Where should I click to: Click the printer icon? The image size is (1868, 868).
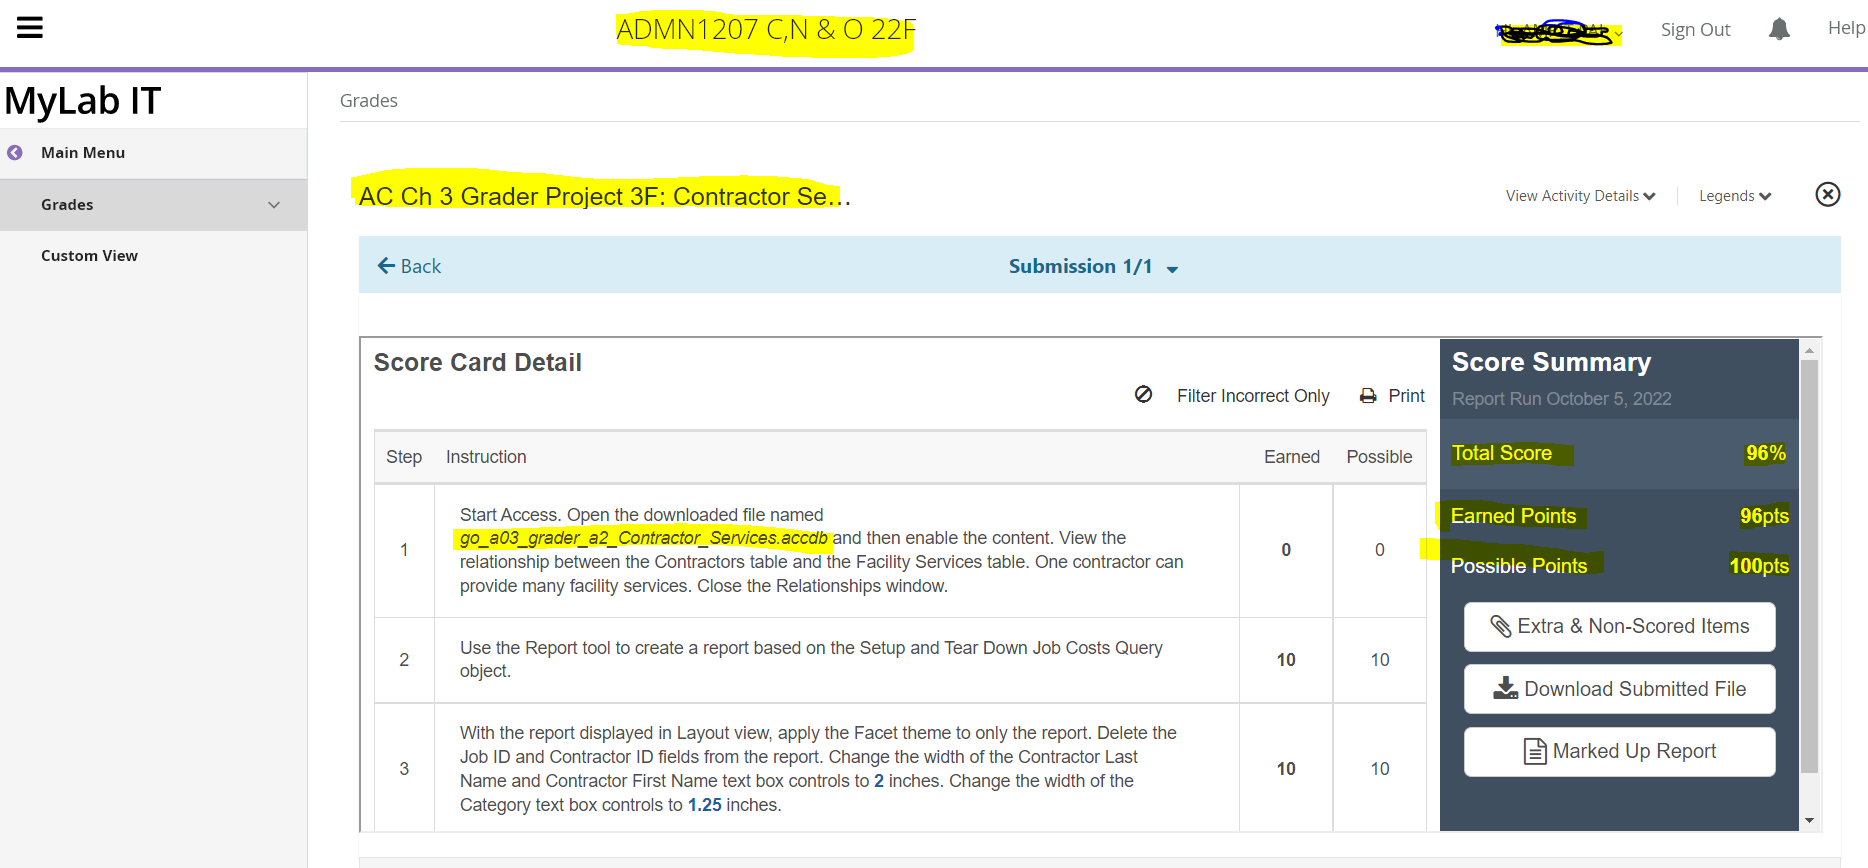(x=1368, y=396)
